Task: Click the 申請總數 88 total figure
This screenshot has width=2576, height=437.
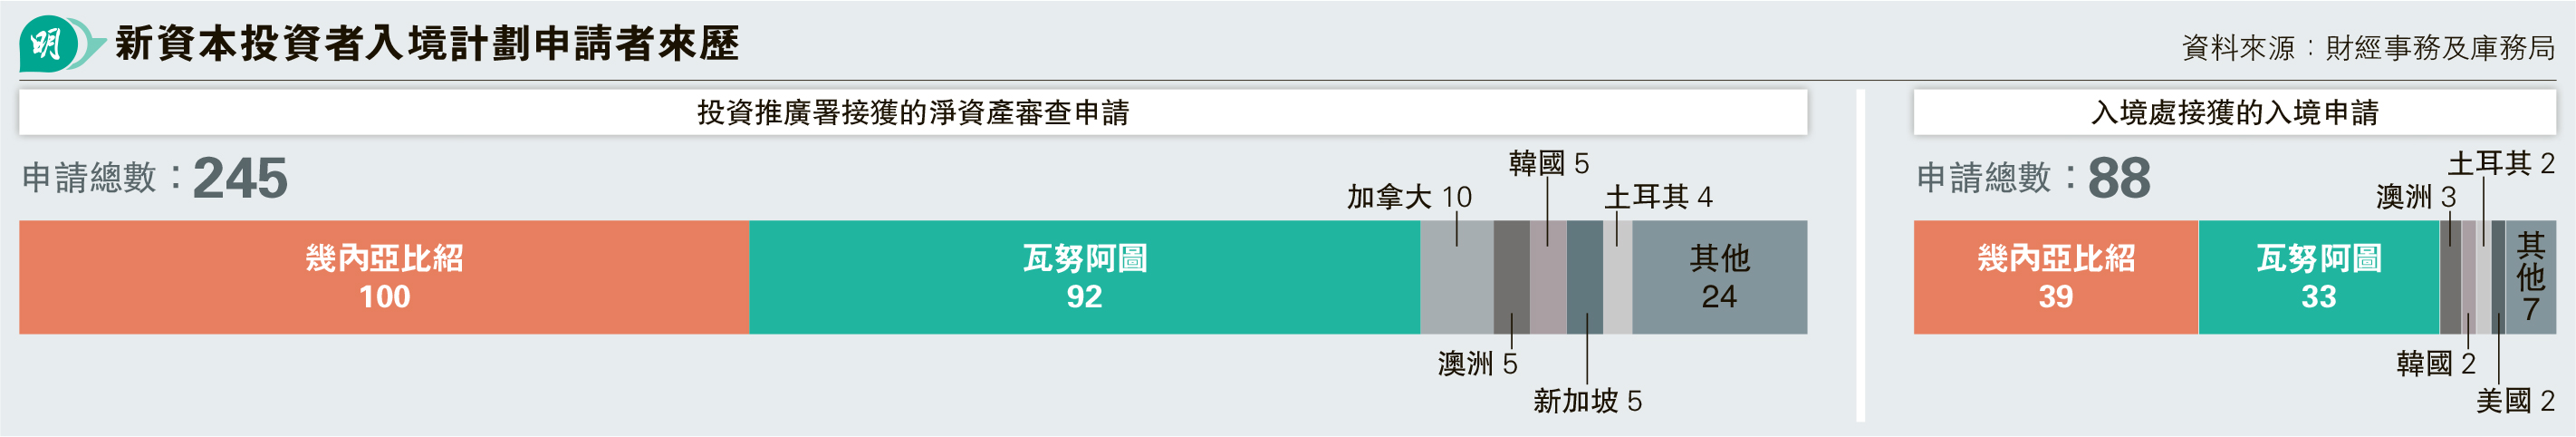Action: [x=2033, y=178]
